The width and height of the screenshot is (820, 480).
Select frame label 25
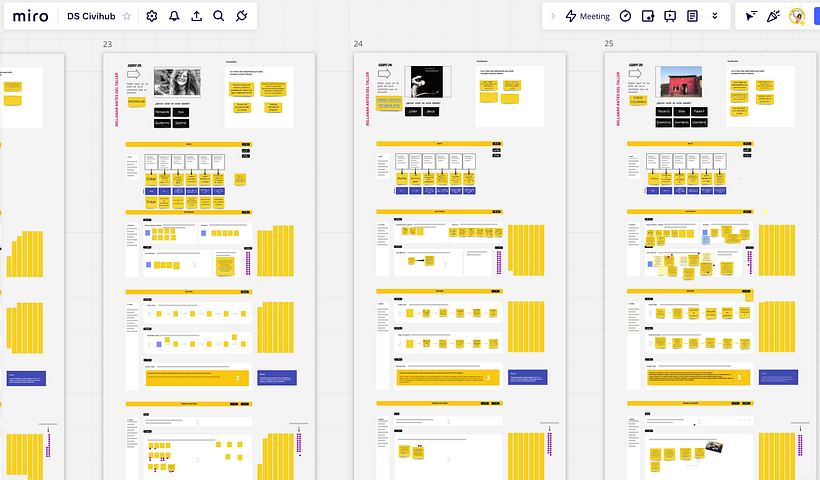[609, 43]
